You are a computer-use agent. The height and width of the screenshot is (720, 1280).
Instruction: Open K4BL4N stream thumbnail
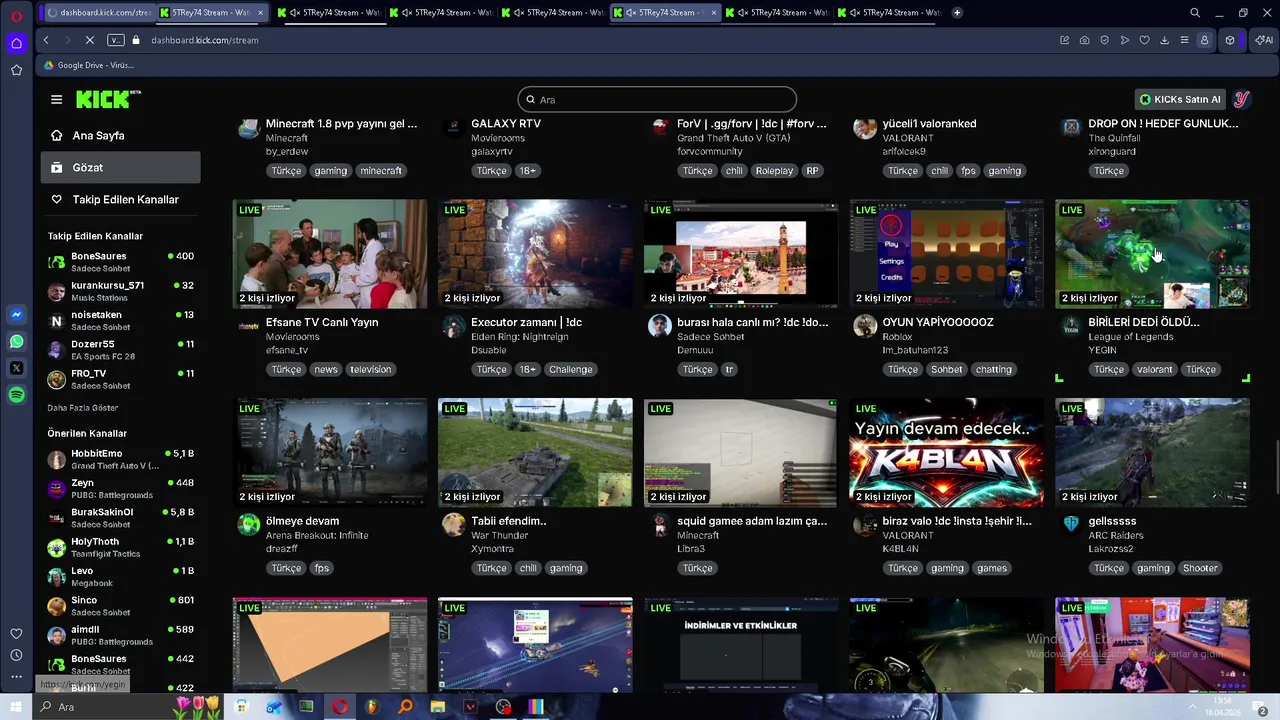(x=946, y=453)
